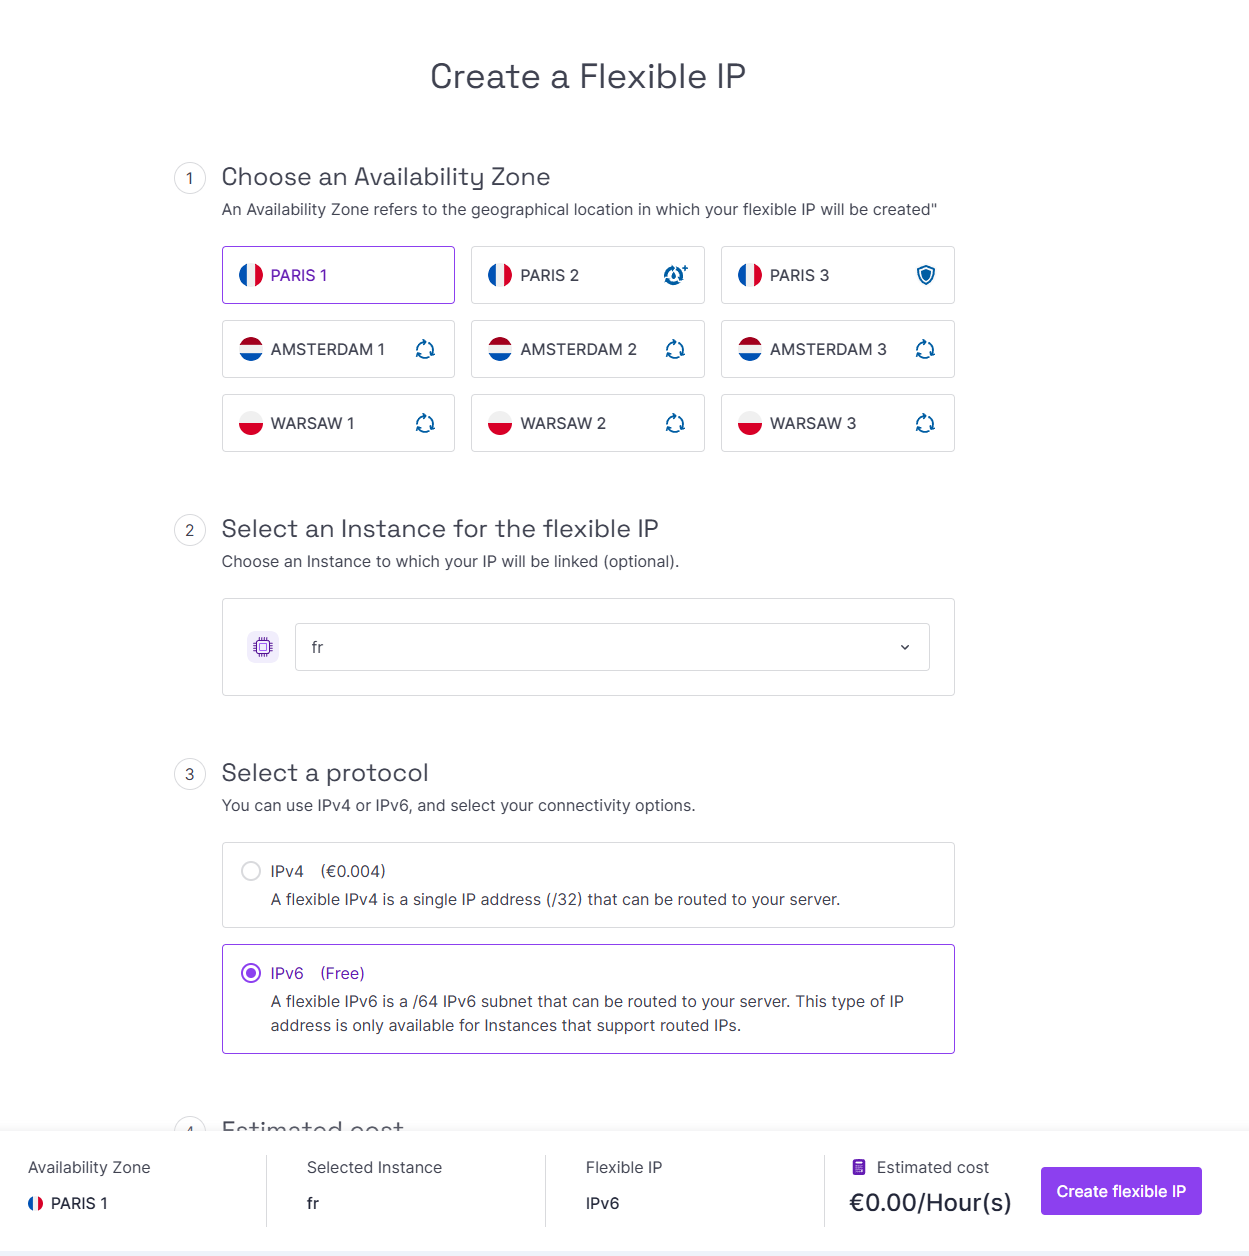Click the shield icon on PARIS 3 zone

(926, 275)
